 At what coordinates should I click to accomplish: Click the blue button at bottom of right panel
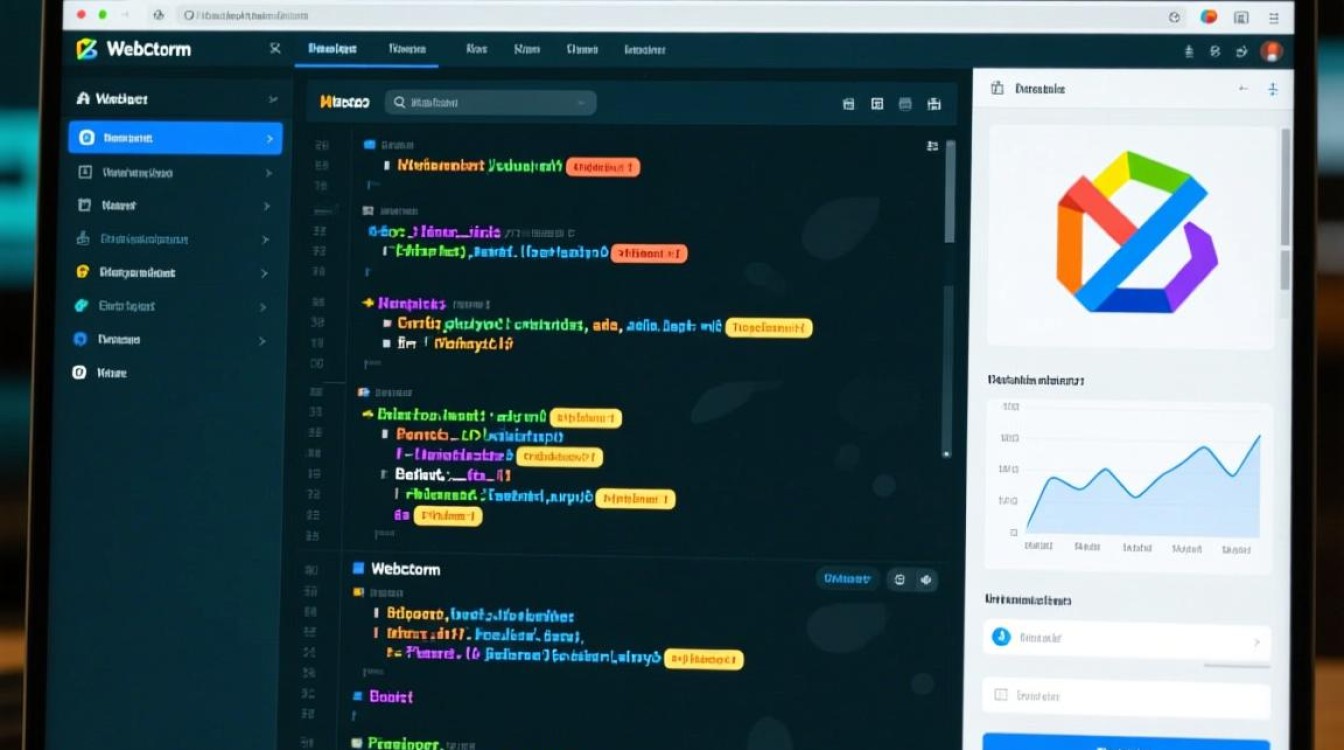(x=1126, y=741)
